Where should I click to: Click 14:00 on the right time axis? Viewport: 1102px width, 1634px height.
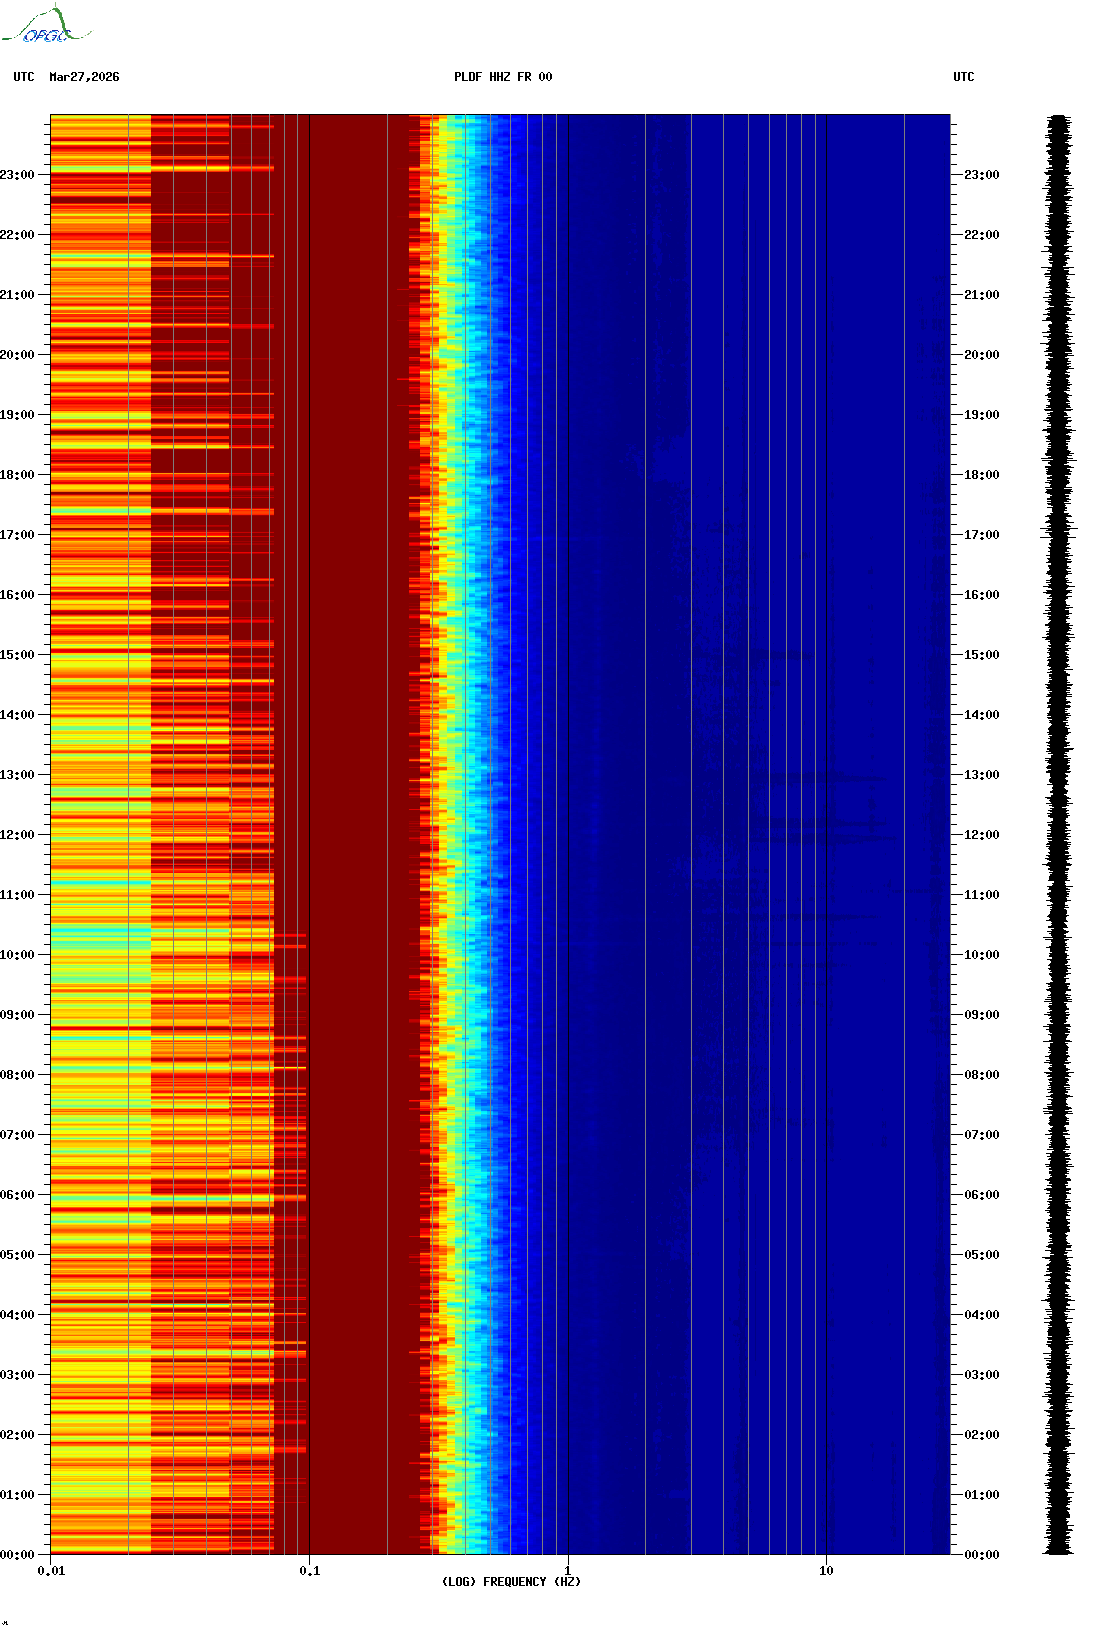pos(982,715)
